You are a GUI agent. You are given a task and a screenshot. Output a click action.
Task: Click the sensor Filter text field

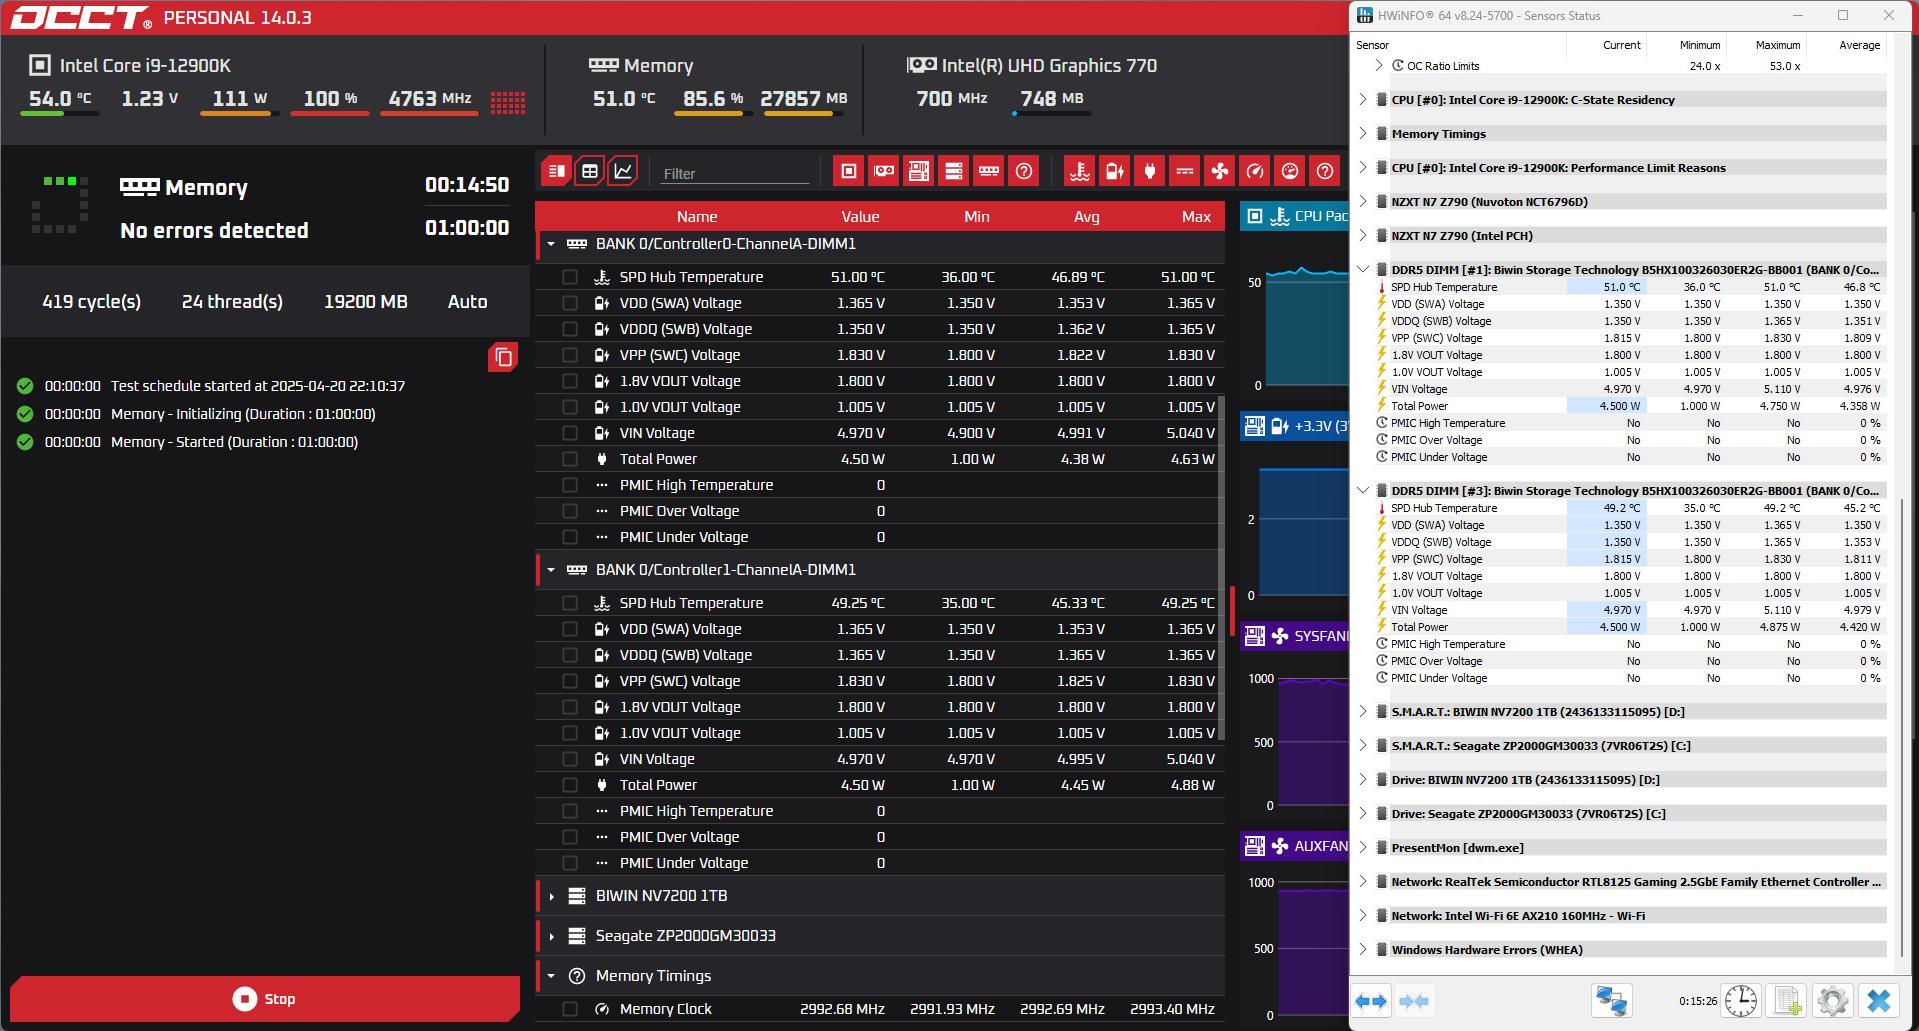pos(734,173)
